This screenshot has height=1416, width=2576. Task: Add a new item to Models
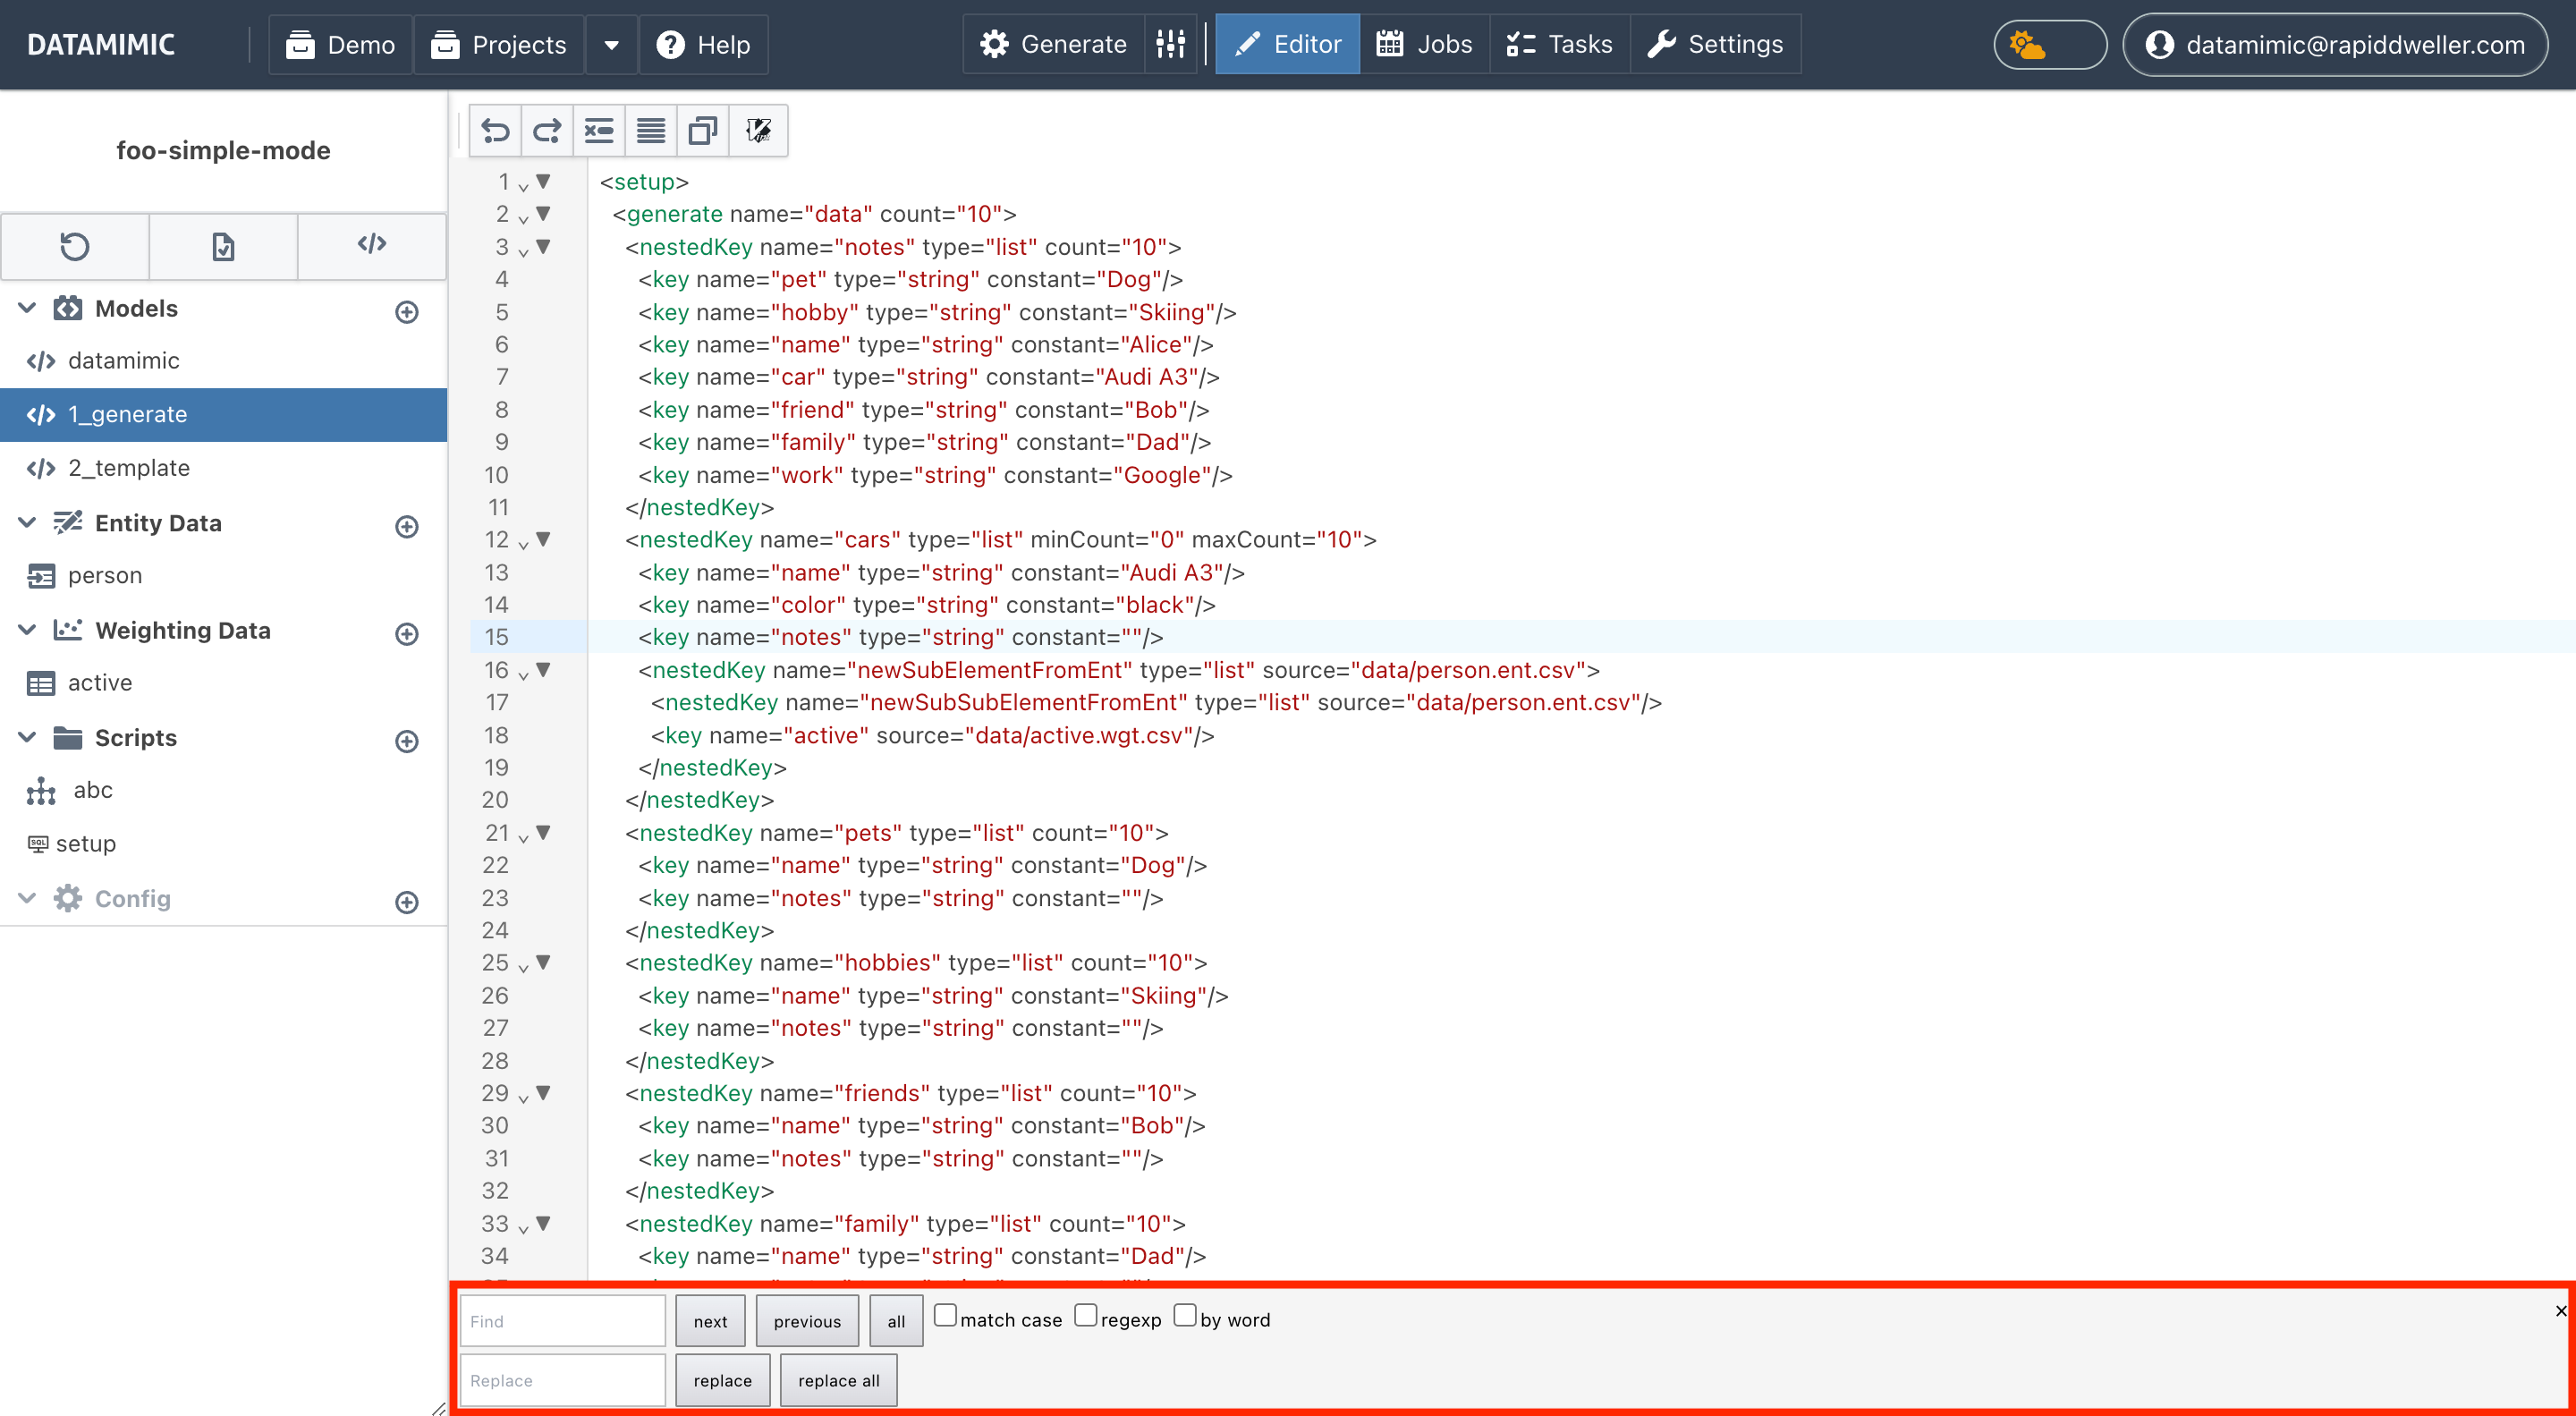click(x=406, y=312)
